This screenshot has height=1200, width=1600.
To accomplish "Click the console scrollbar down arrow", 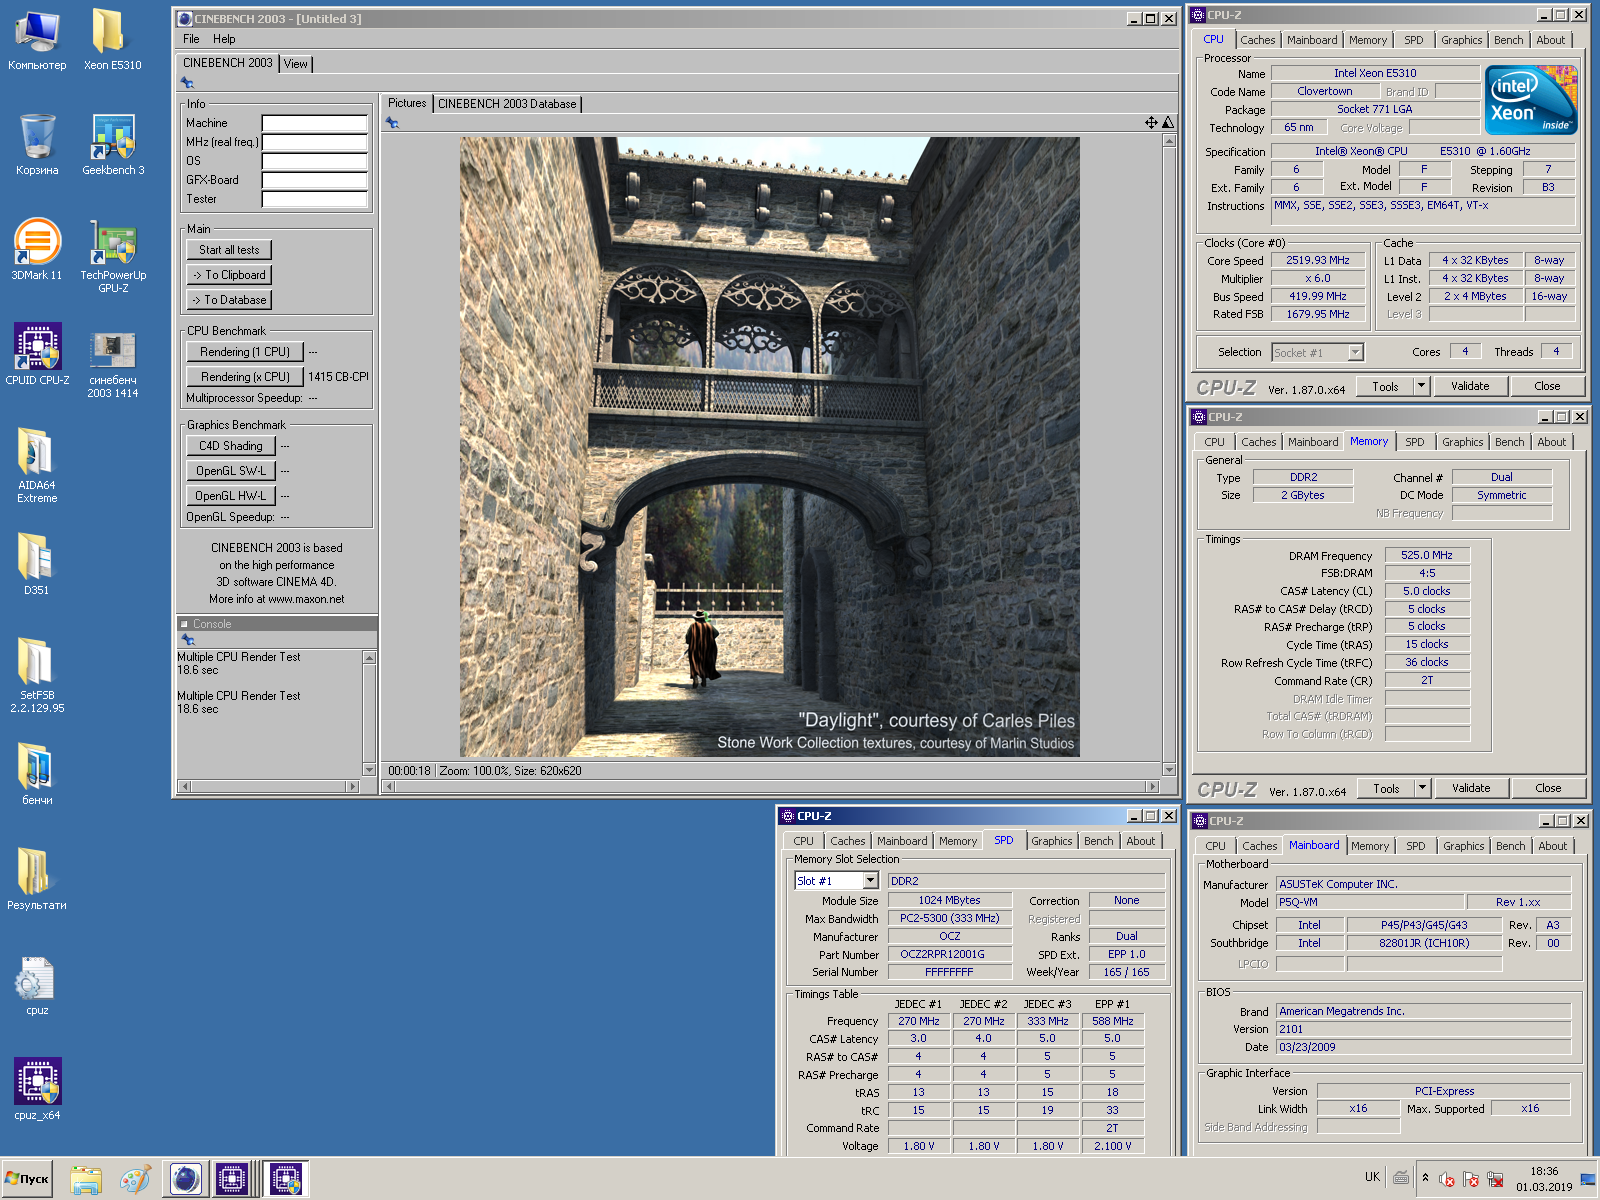I will click(369, 770).
